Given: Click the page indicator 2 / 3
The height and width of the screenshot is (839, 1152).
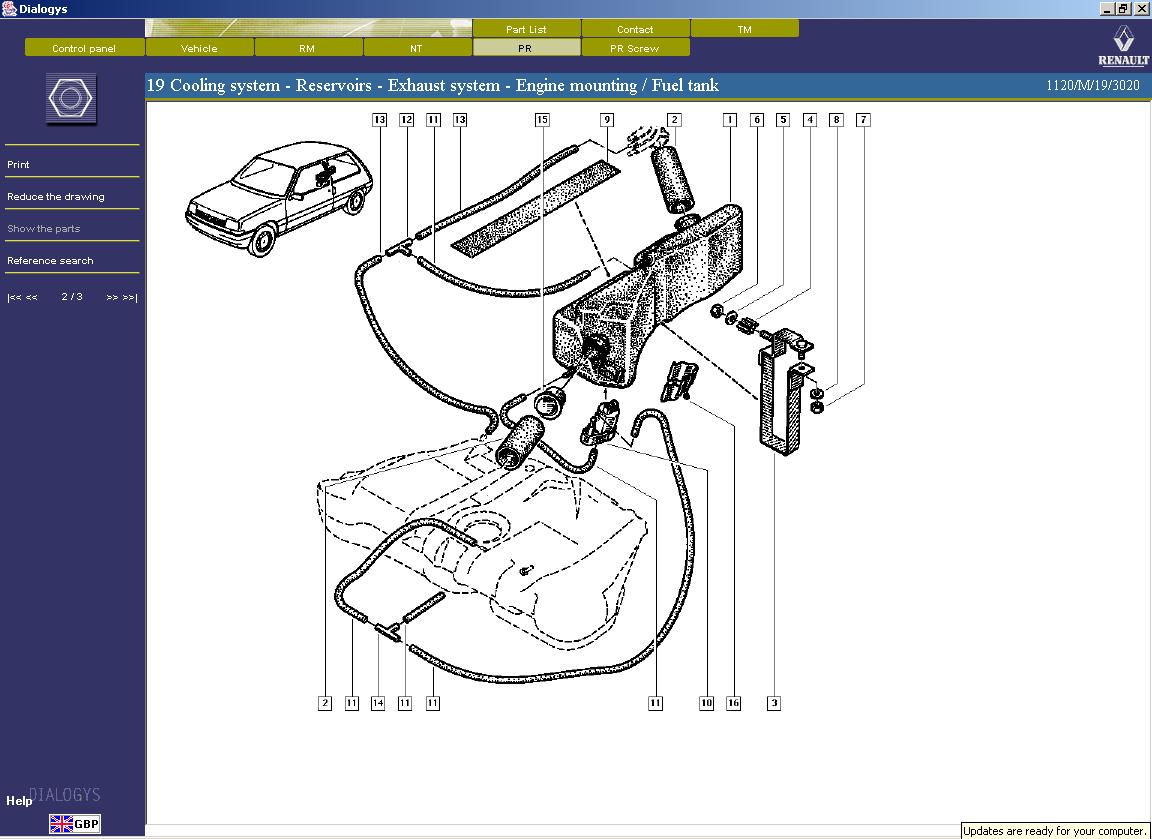Looking at the screenshot, I should coord(72,297).
